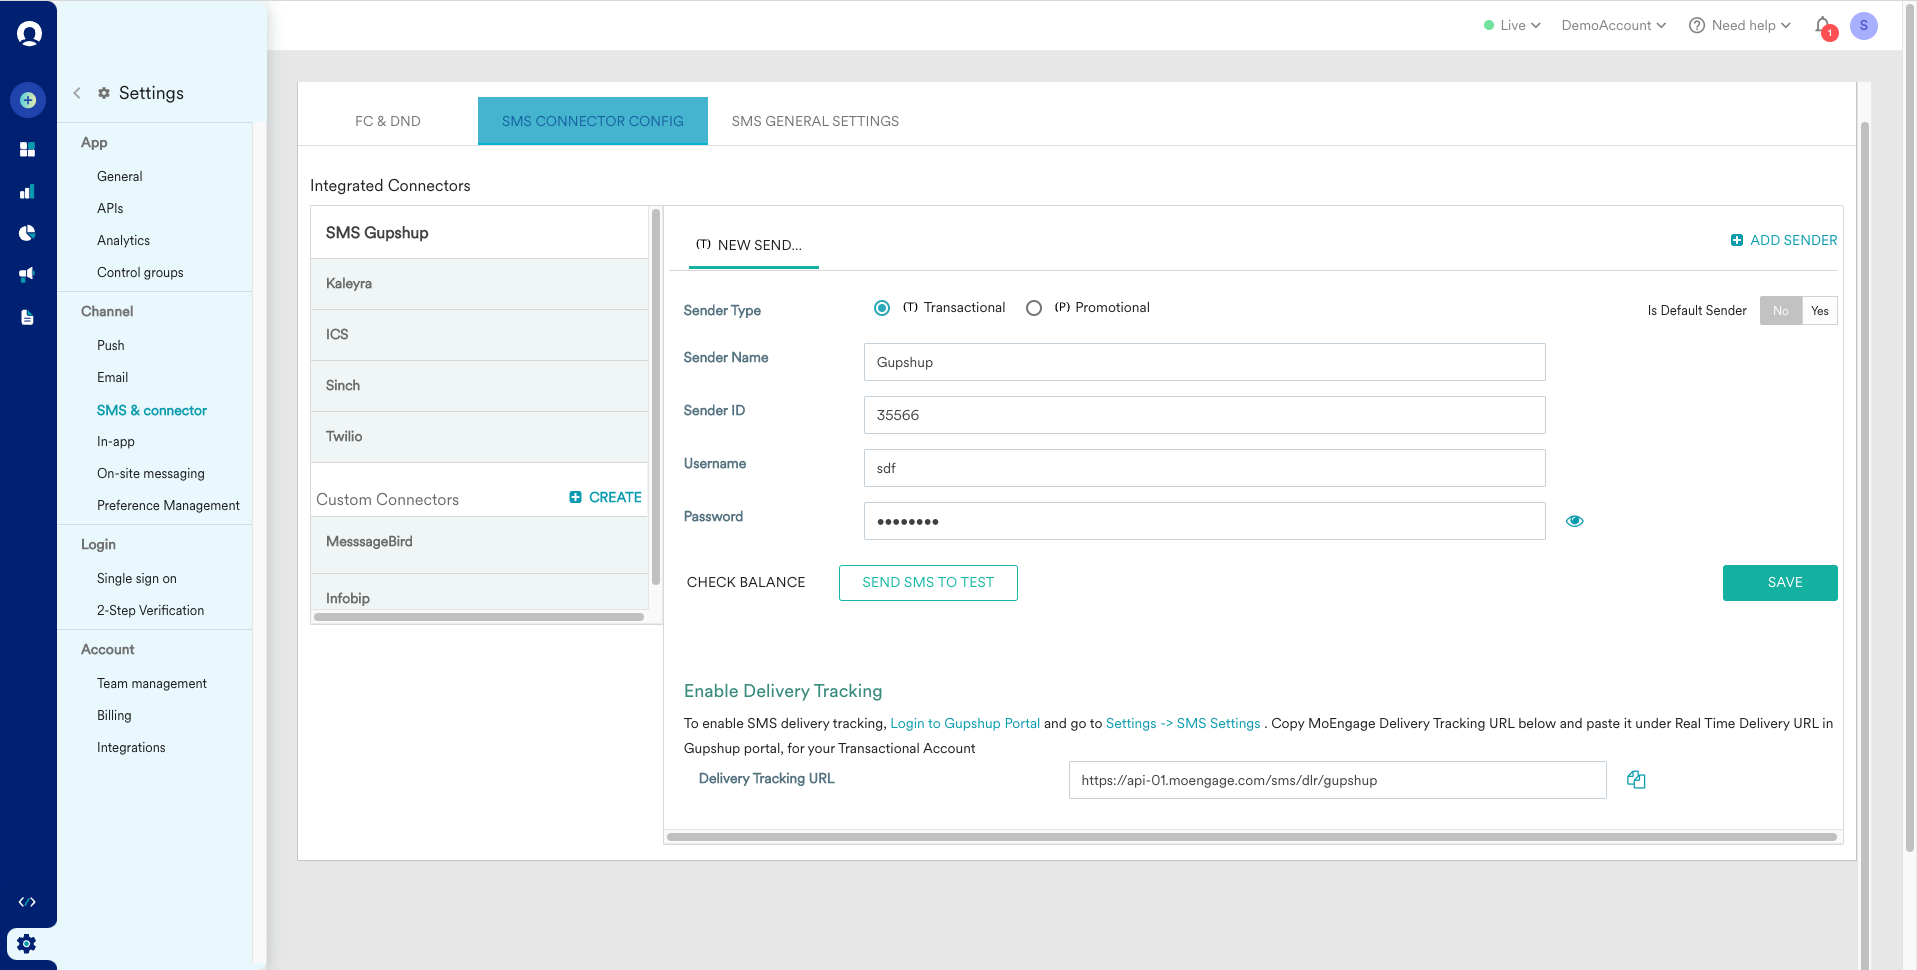Click the Delivery Tracking URL field
Image resolution: width=1917 pixels, height=970 pixels.
point(1337,780)
